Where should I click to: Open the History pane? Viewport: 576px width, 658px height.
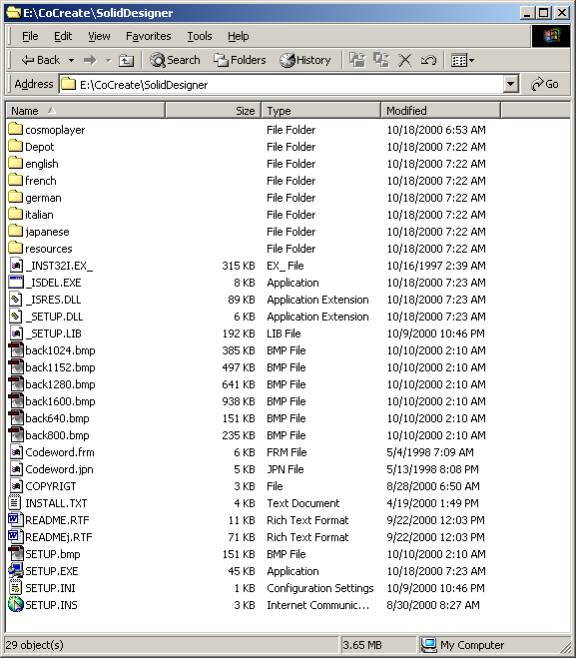(305, 60)
